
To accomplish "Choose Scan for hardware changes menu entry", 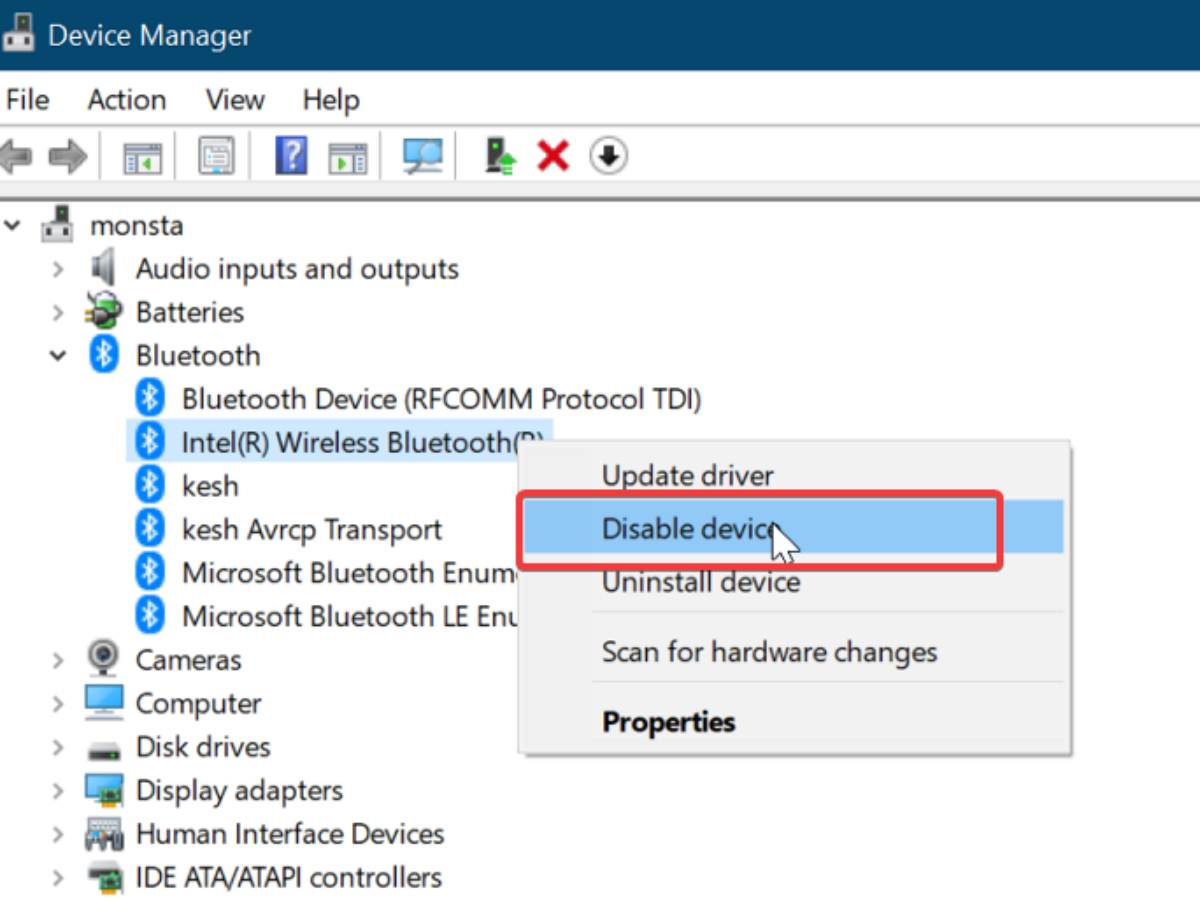I will 794,652.
